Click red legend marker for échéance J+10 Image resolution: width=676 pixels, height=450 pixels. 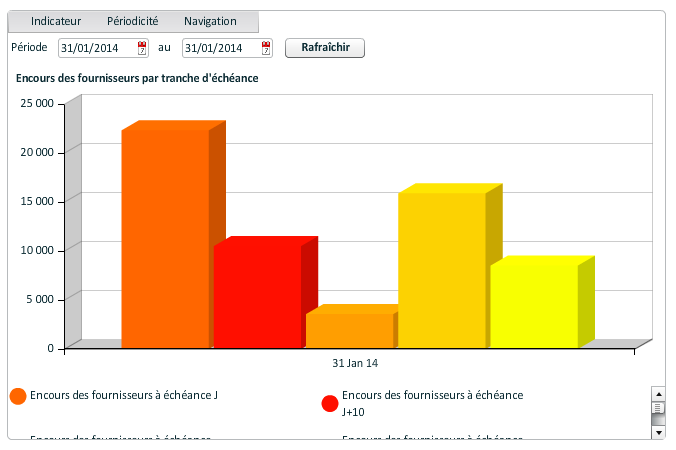[330, 403]
